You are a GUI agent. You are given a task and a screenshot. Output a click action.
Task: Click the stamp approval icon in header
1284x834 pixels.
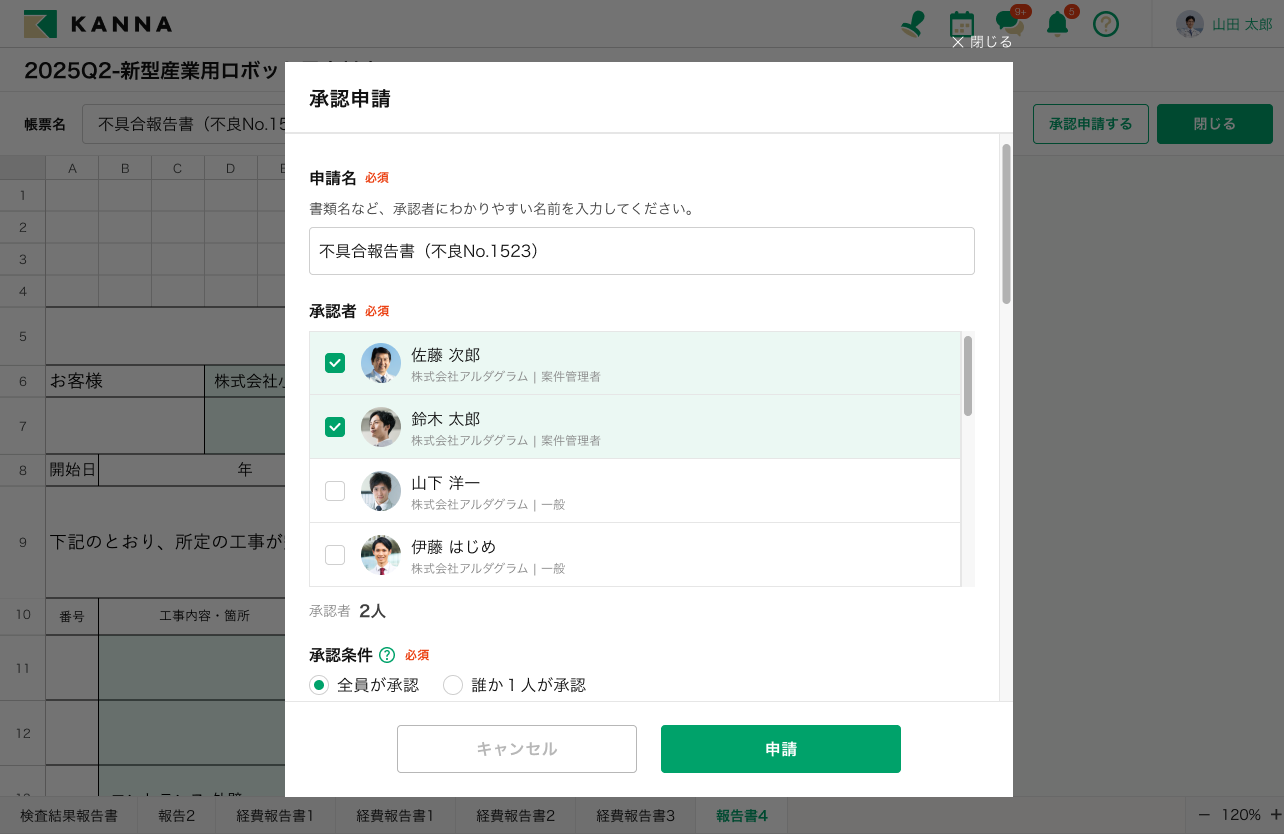coord(912,24)
